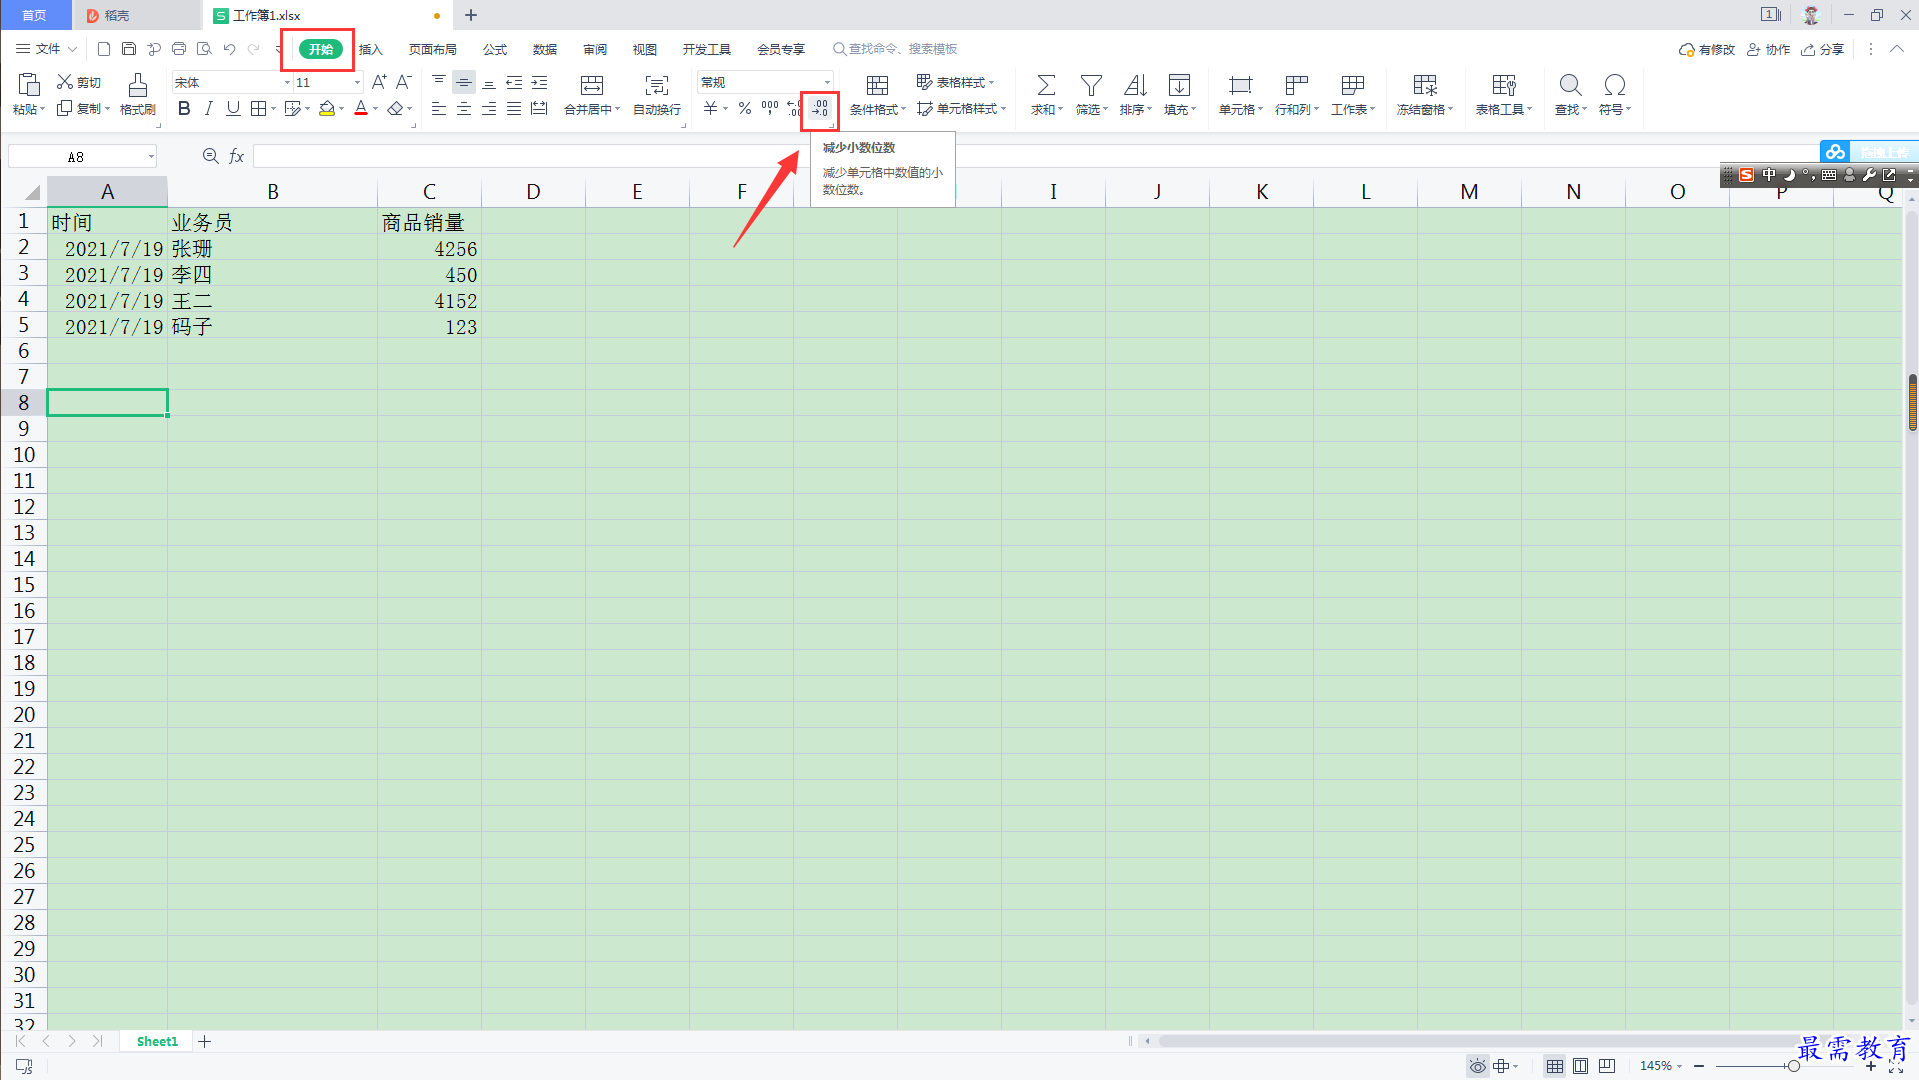The width and height of the screenshot is (1919, 1080).
Task: Open the number format dropdown (常规)
Action: coord(827,83)
